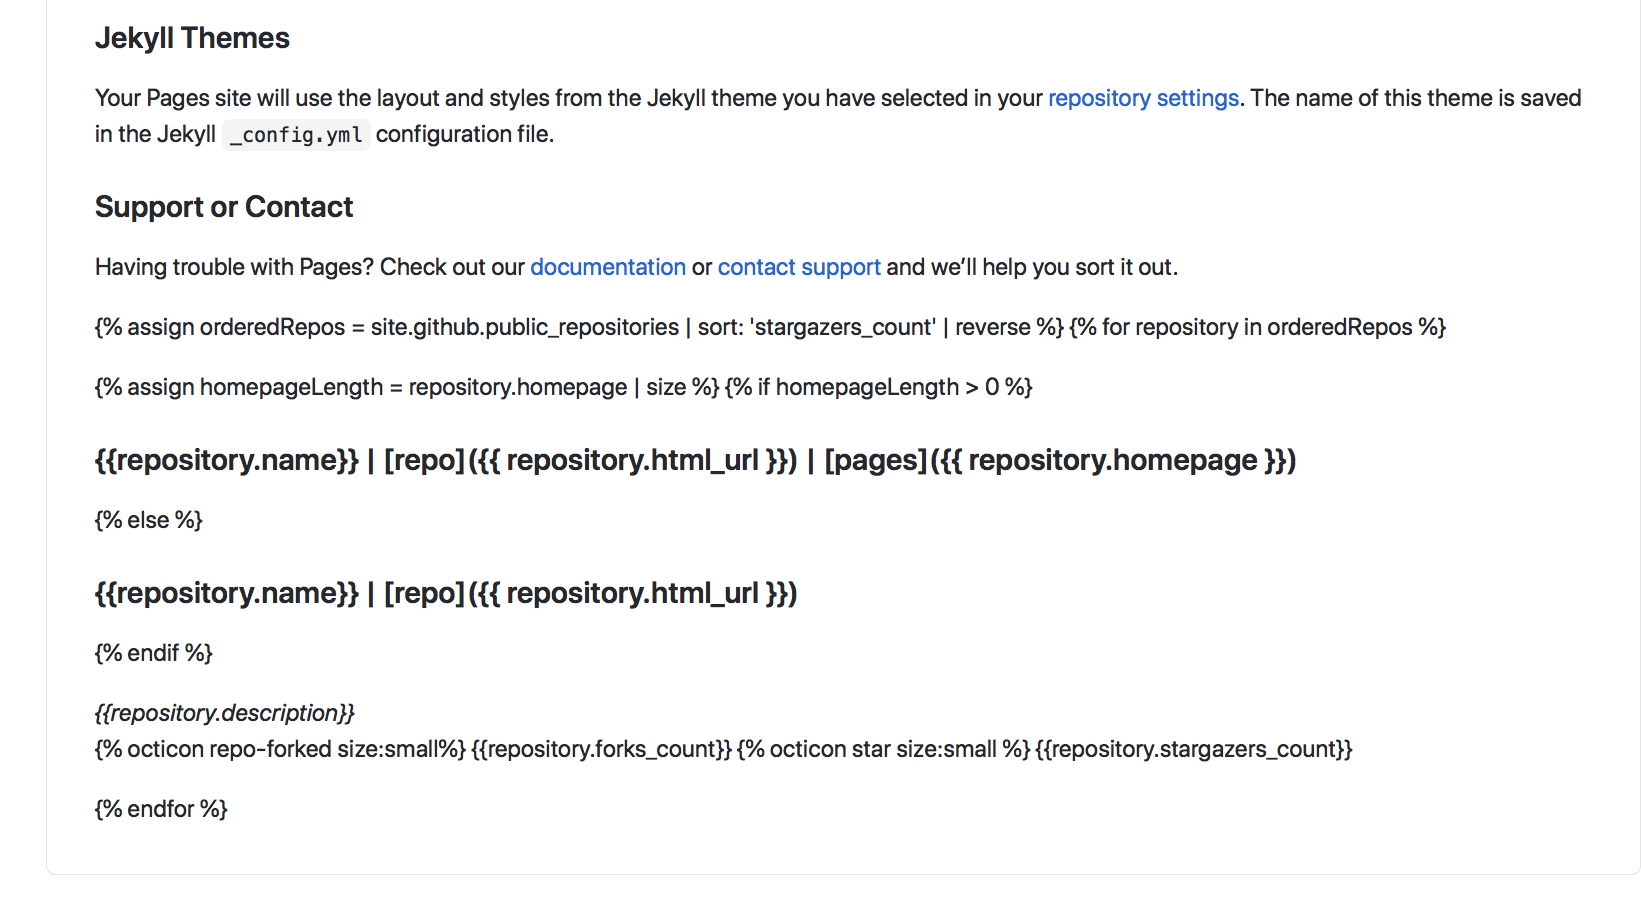Viewport: 1641px width, 923px height.
Task: Follow the contact support link
Action: click(799, 267)
